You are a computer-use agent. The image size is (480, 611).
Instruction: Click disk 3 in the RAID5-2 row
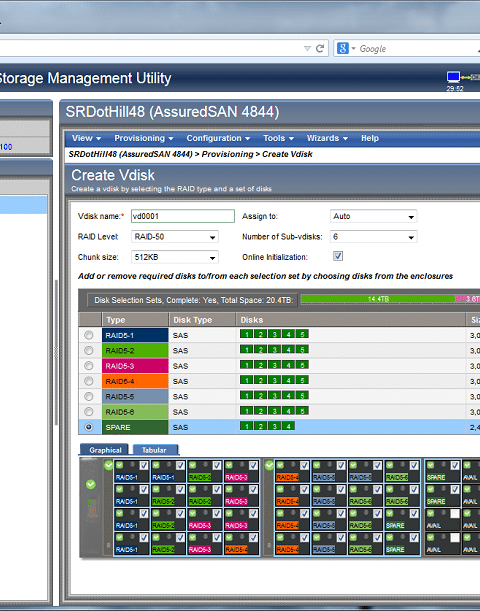pyautogui.click(x=274, y=349)
